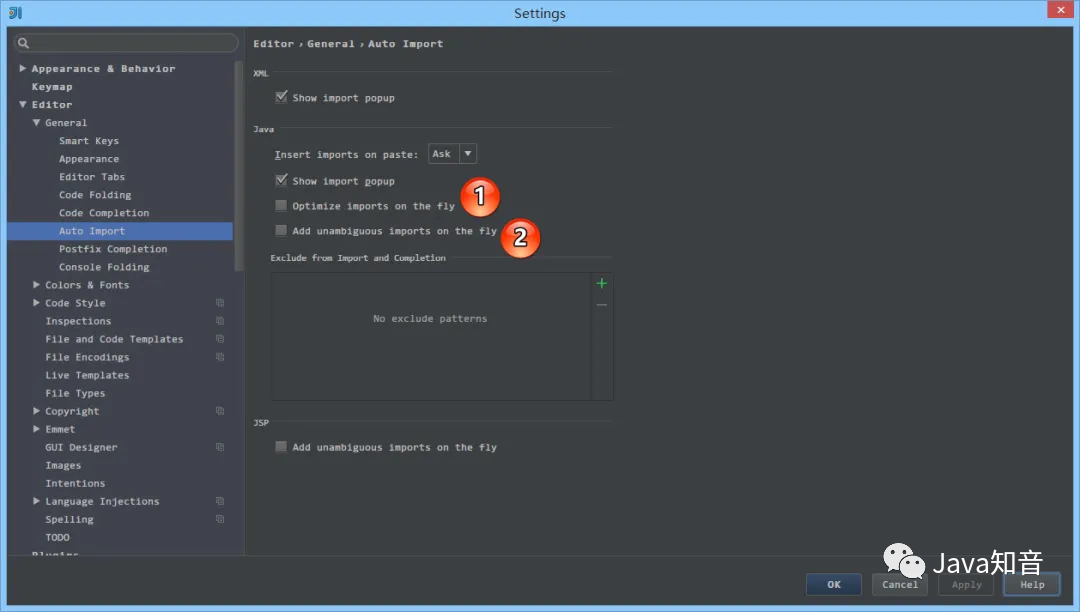The height and width of the screenshot is (612, 1080).
Task: Open the Keymap settings page
Action: 52,87
